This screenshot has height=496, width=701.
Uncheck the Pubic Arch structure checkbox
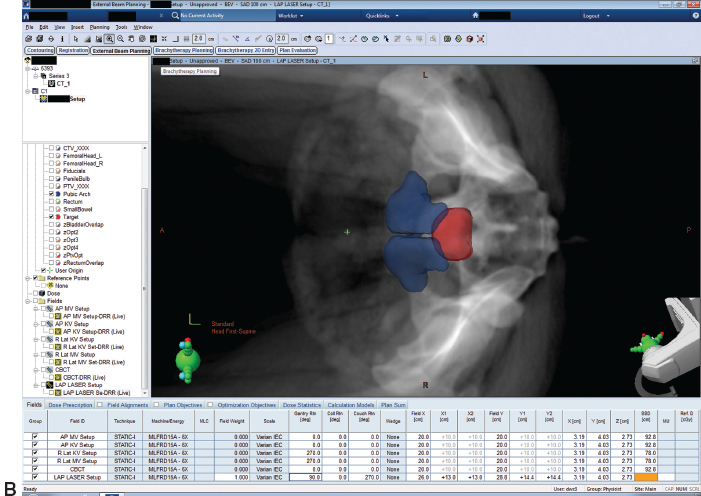(x=50, y=192)
